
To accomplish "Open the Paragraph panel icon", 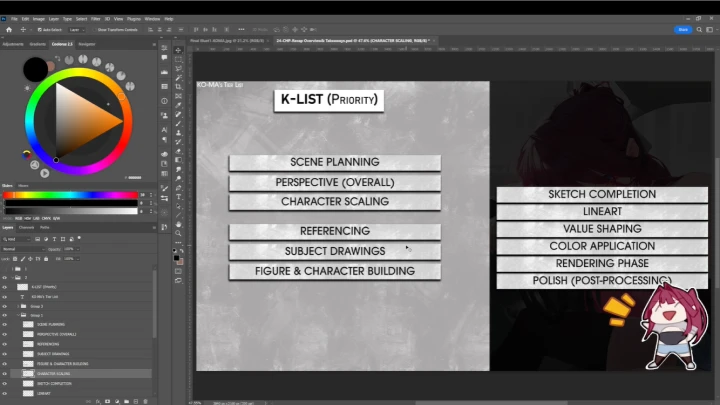I will (164, 140).
